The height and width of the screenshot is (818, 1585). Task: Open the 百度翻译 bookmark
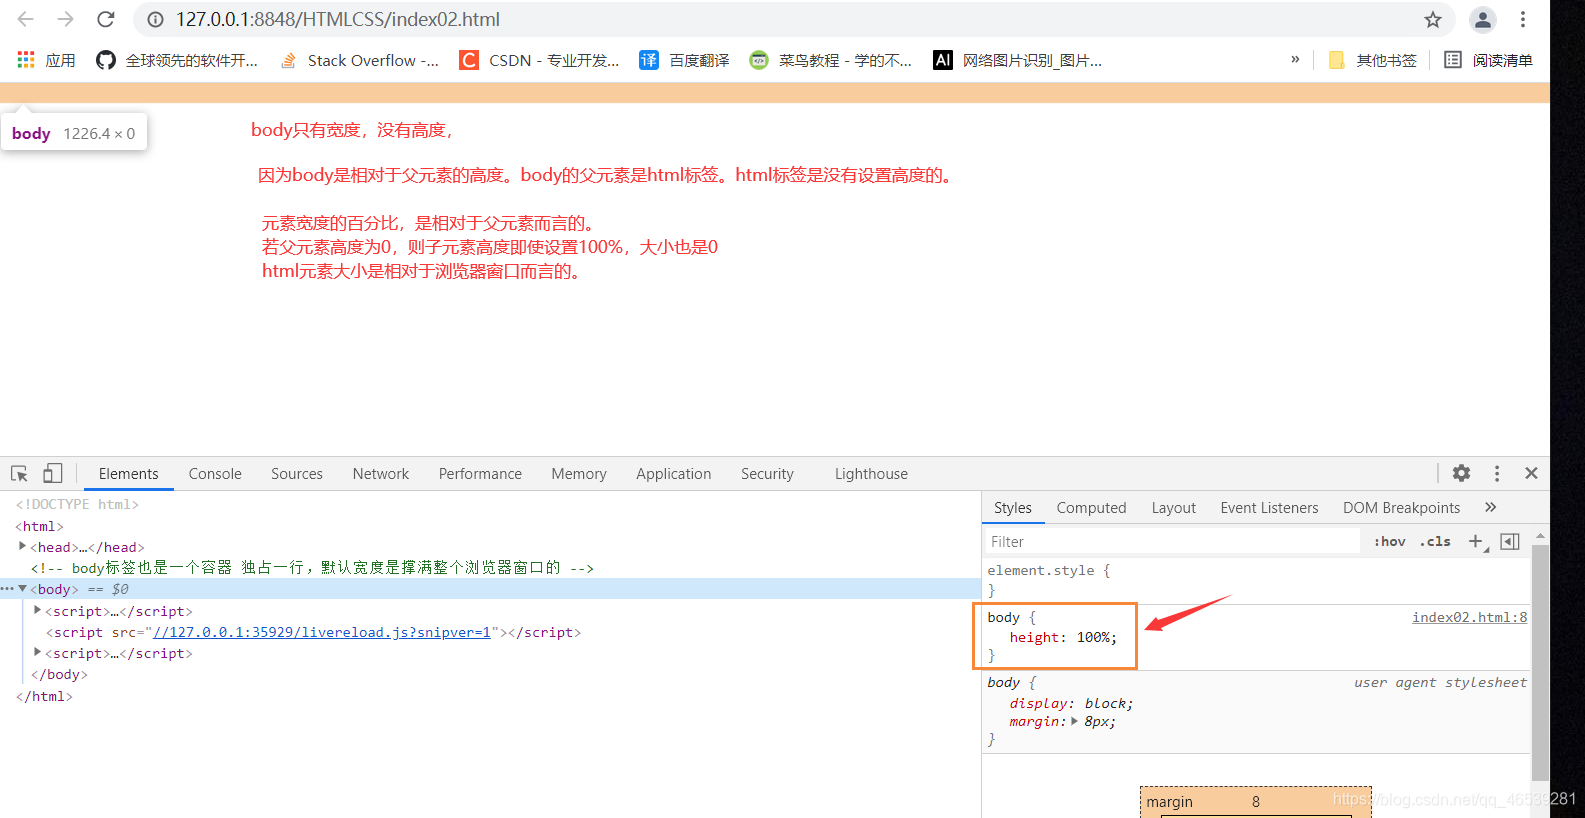pos(685,60)
